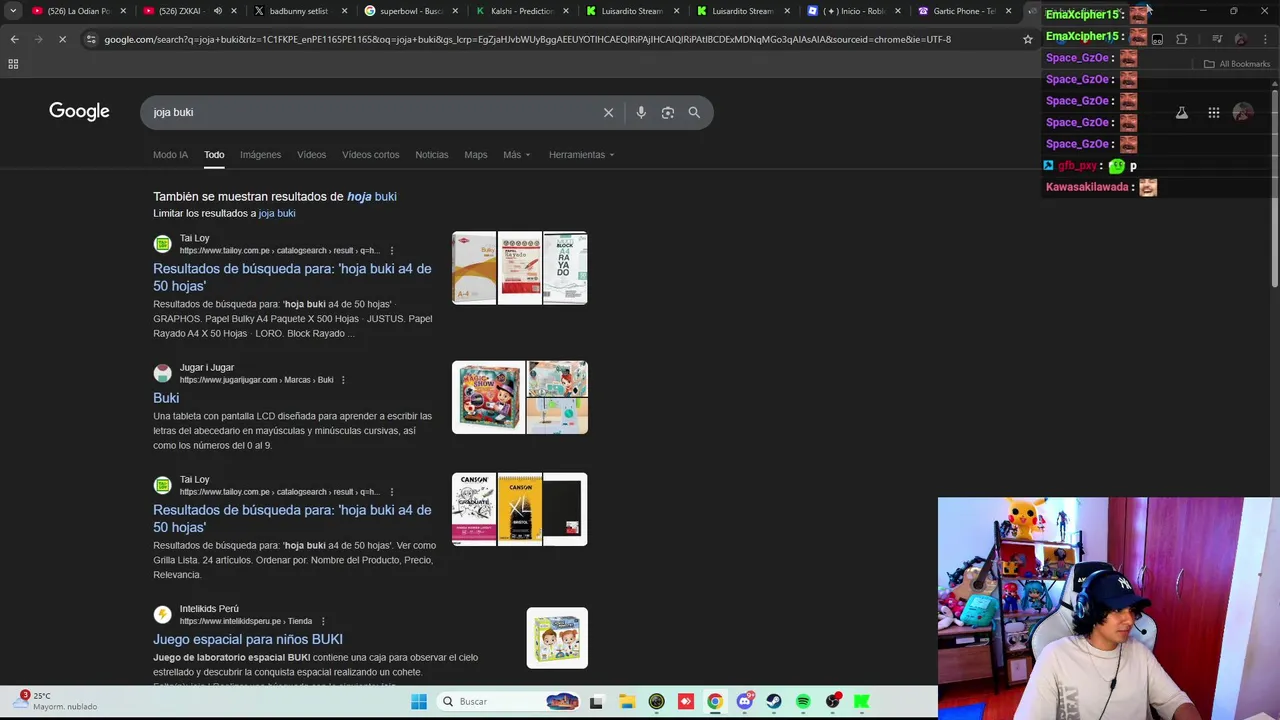Screen dimensions: 1280x720
Task: Open Discord from taskbar
Action: click(744, 702)
